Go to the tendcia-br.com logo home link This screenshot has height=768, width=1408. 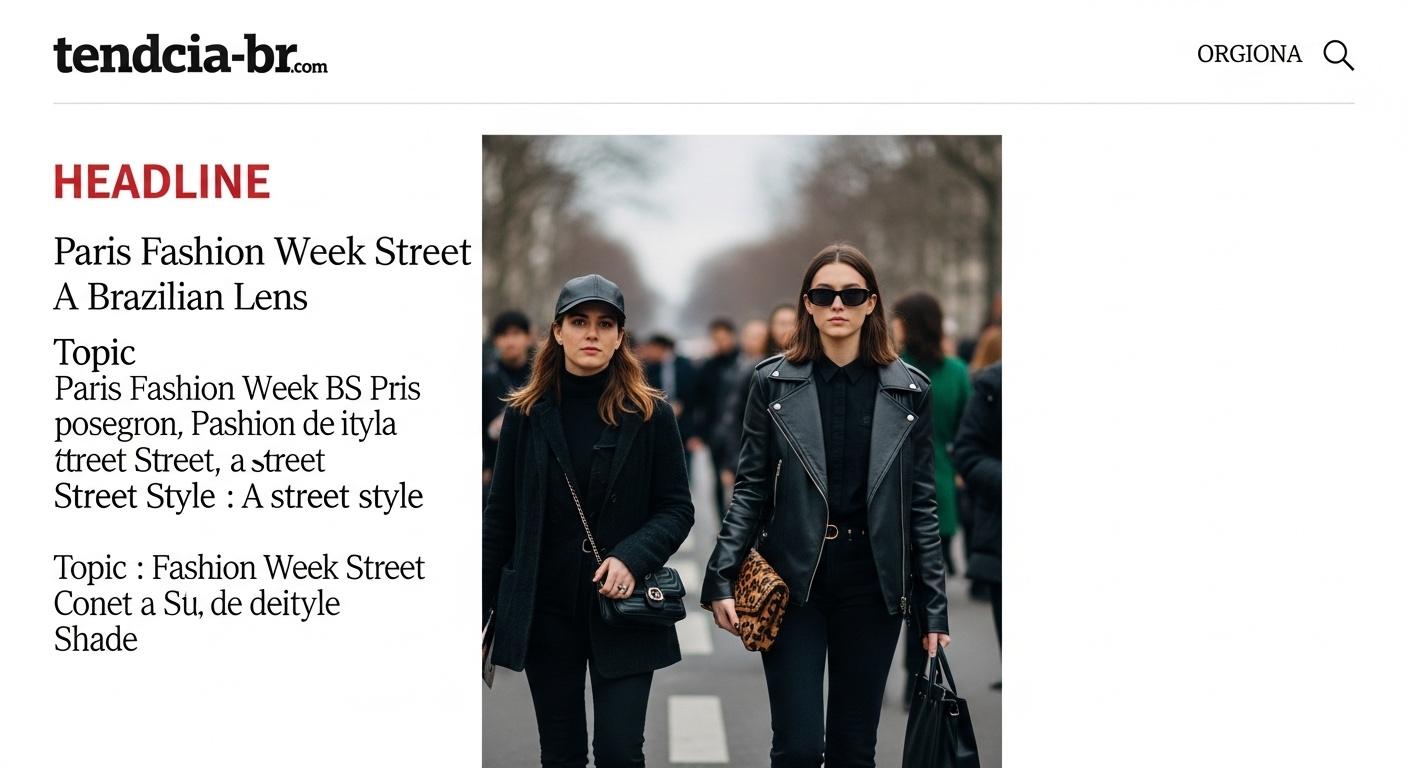[190, 55]
